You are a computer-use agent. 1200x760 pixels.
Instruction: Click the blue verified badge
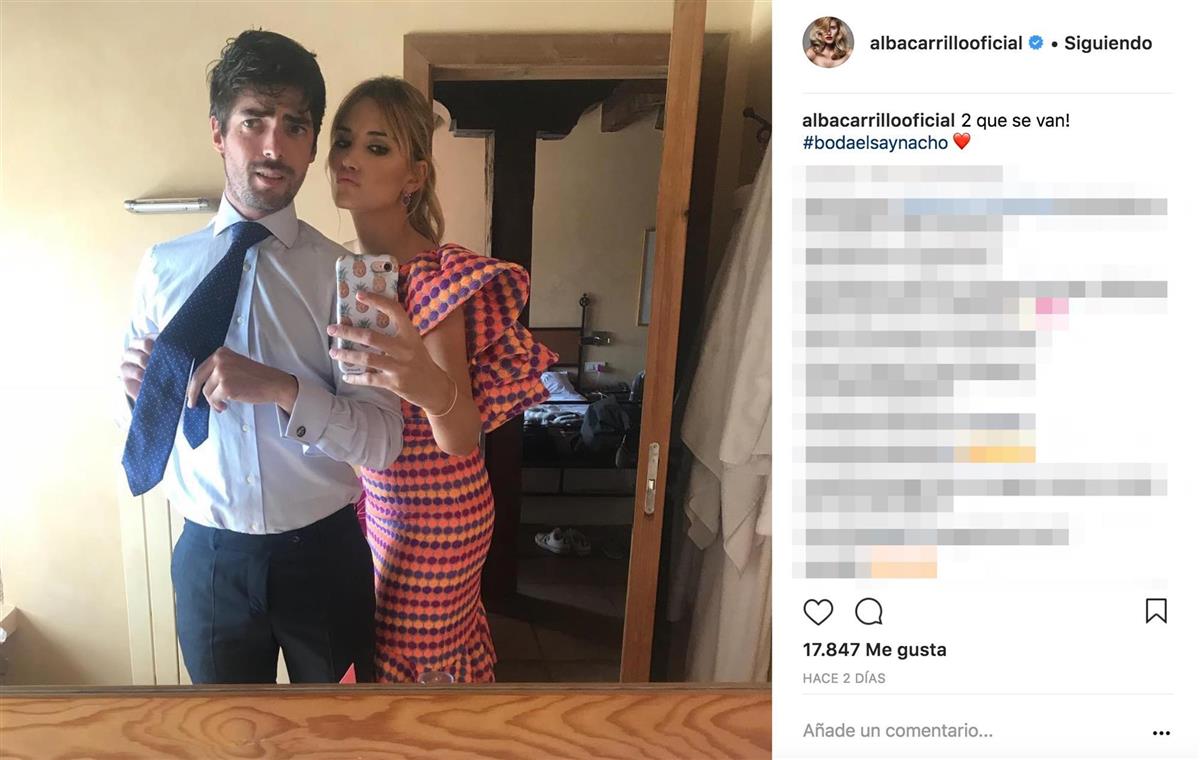tap(1036, 43)
